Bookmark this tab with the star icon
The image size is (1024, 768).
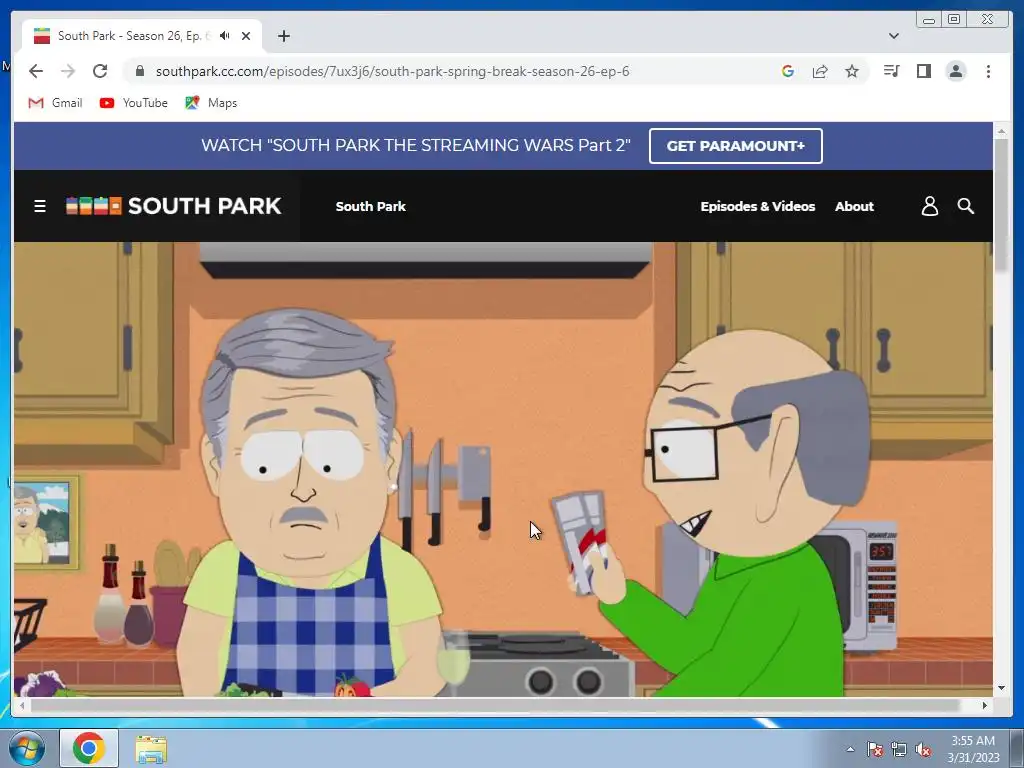pyautogui.click(x=852, y=71)
